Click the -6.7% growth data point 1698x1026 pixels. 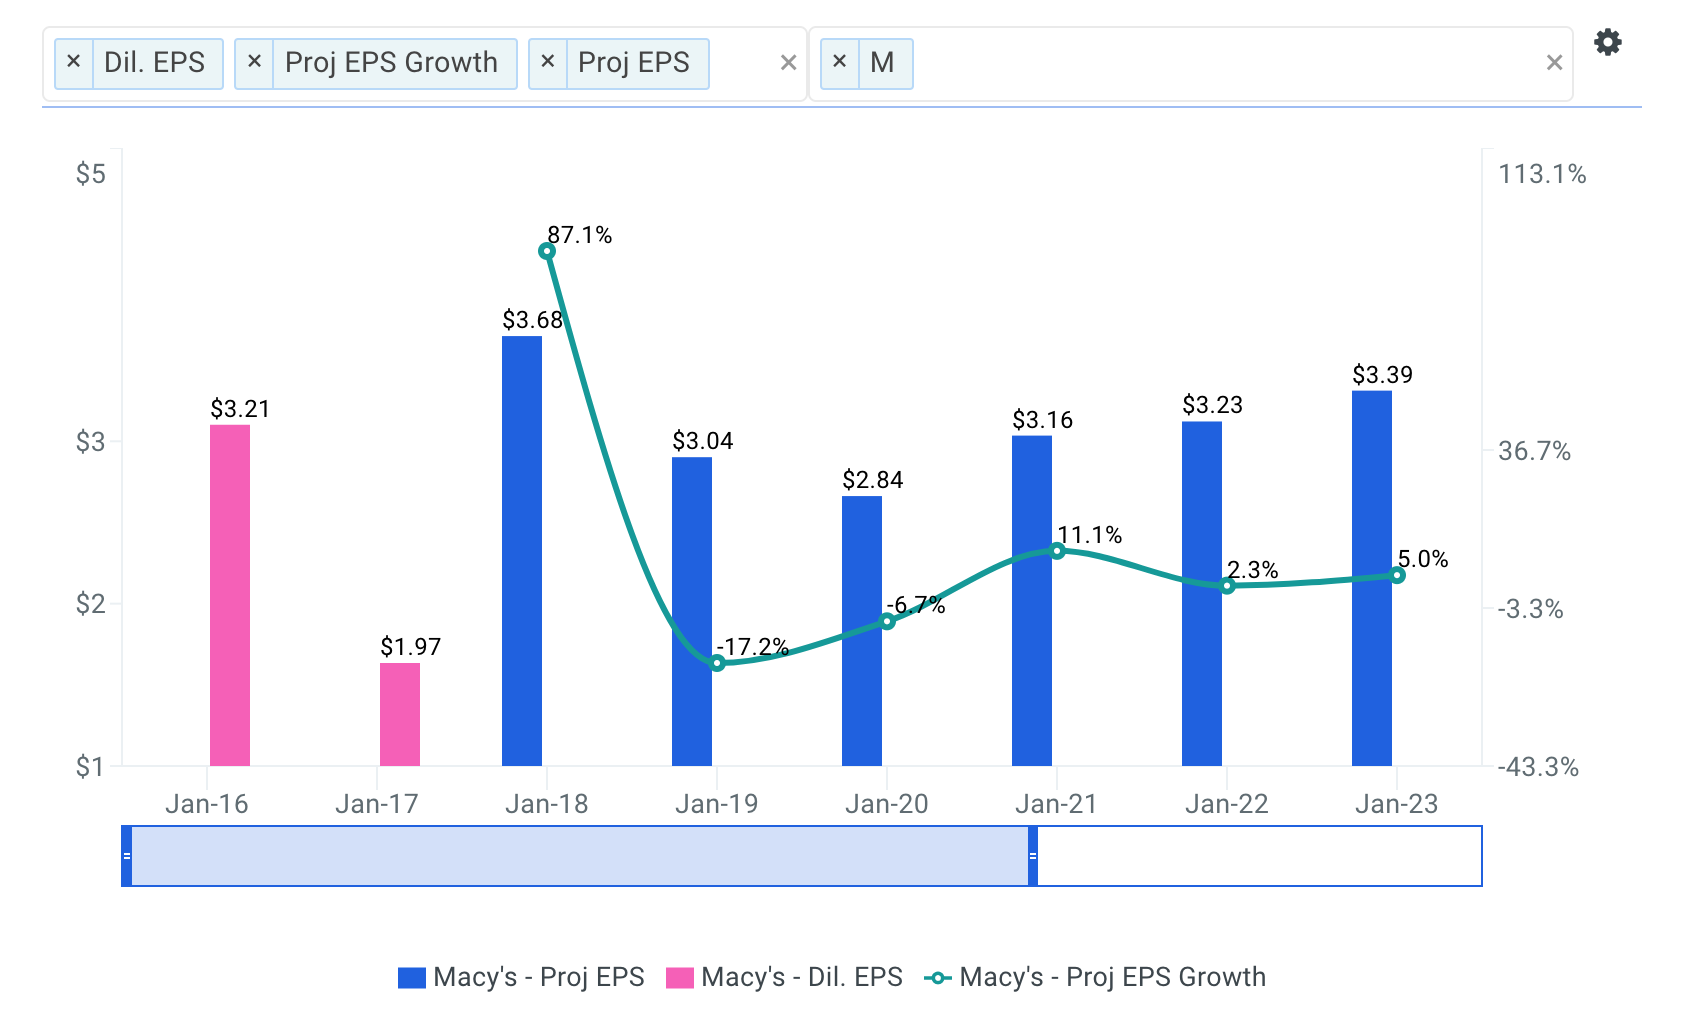click(887, 621)
